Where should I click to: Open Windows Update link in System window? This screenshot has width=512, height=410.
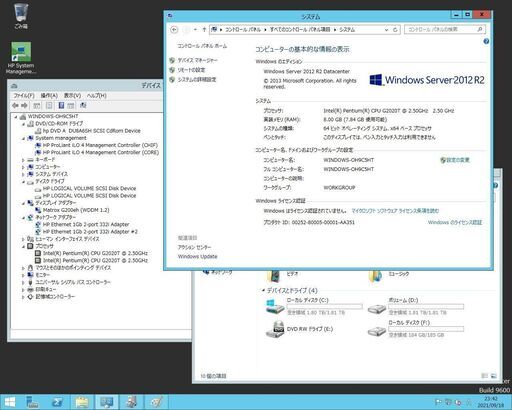point(198,257)
